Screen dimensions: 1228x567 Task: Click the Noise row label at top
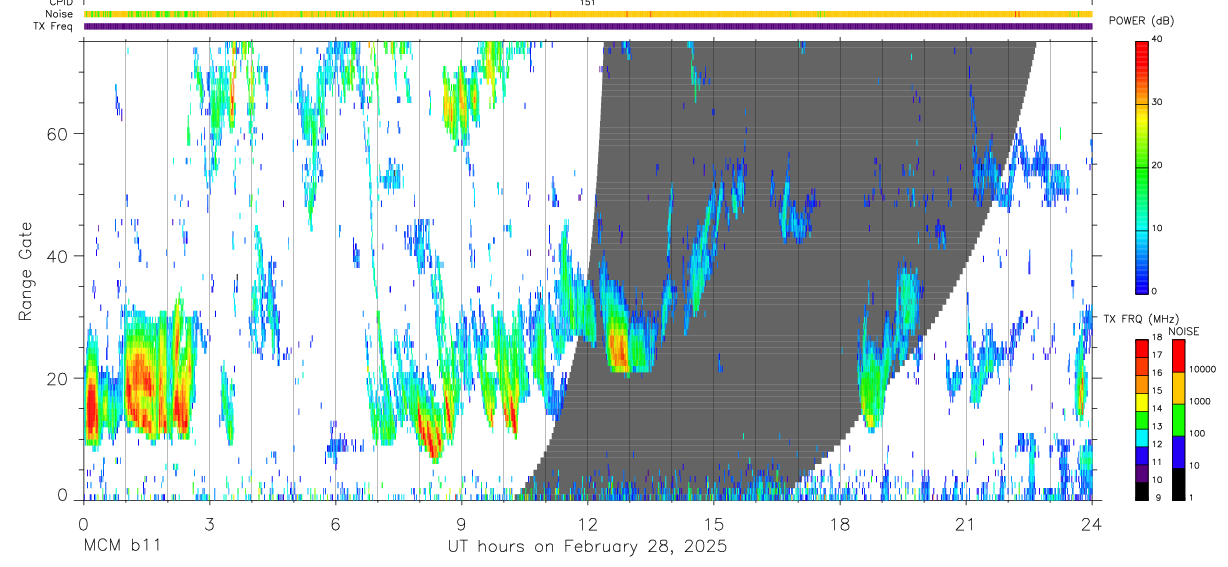(x=60, y=14)
